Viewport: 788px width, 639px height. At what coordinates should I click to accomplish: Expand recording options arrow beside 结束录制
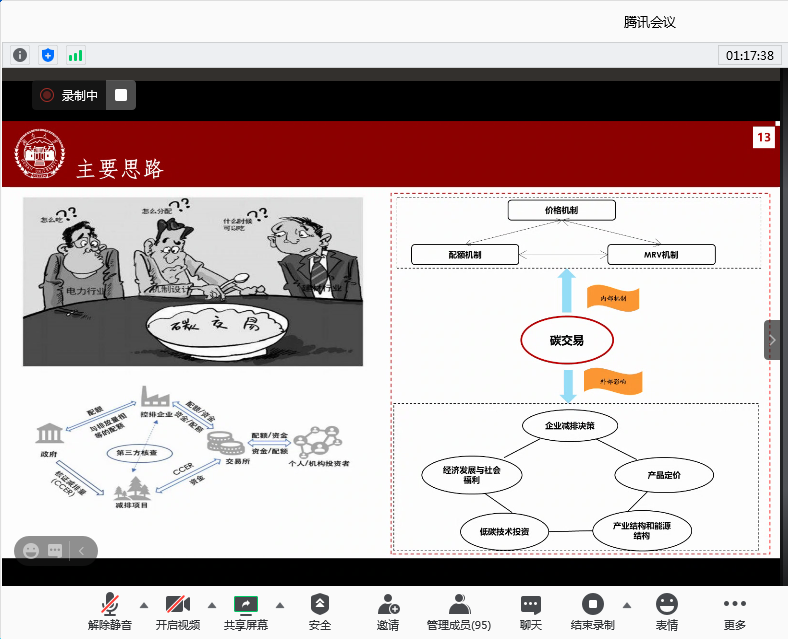[627, 605]
